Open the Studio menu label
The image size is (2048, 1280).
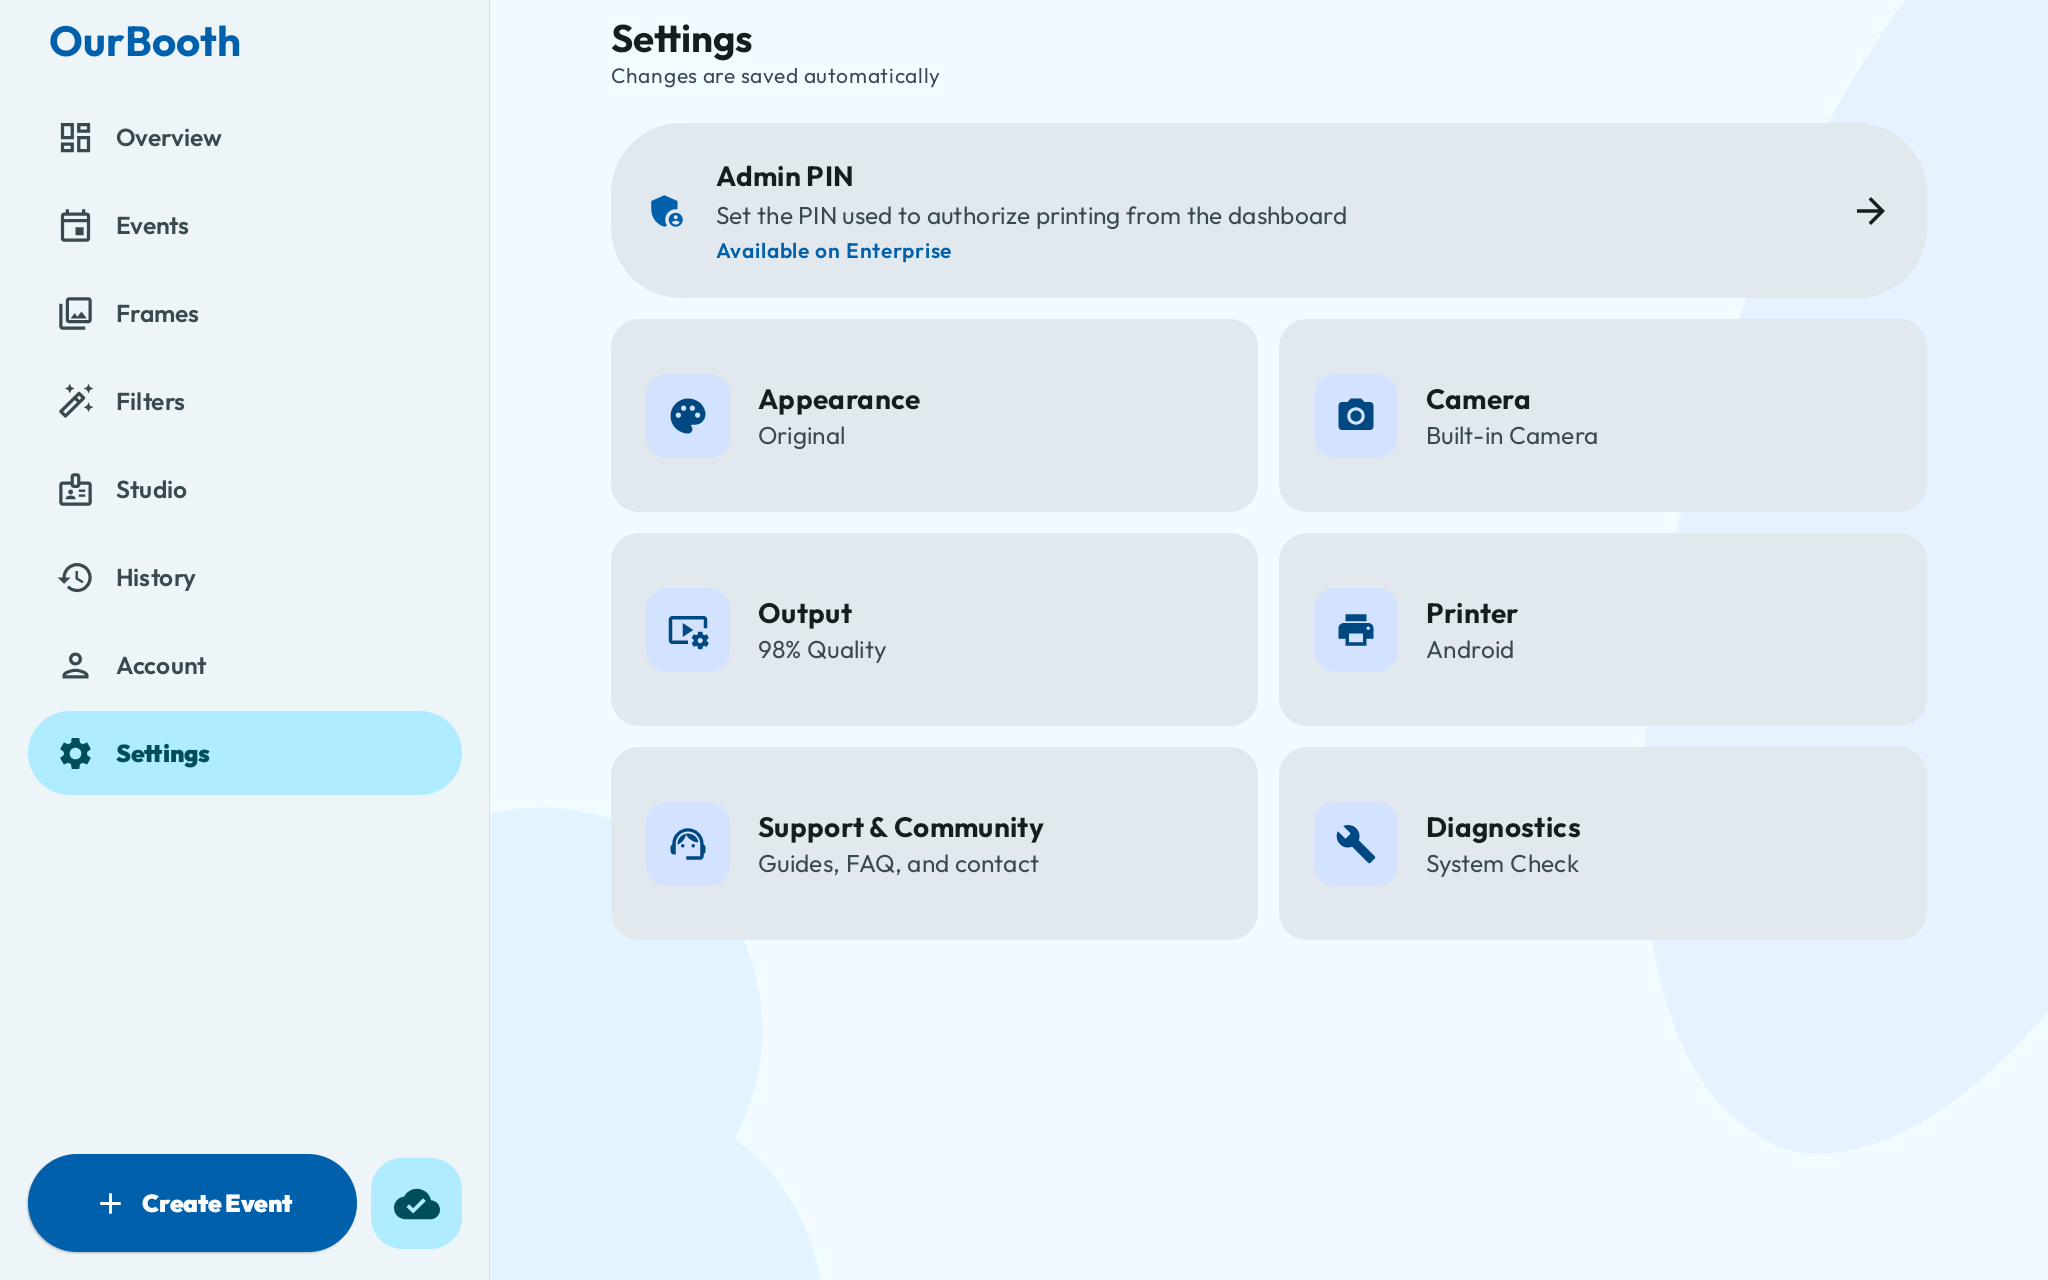tap(151, 490)
